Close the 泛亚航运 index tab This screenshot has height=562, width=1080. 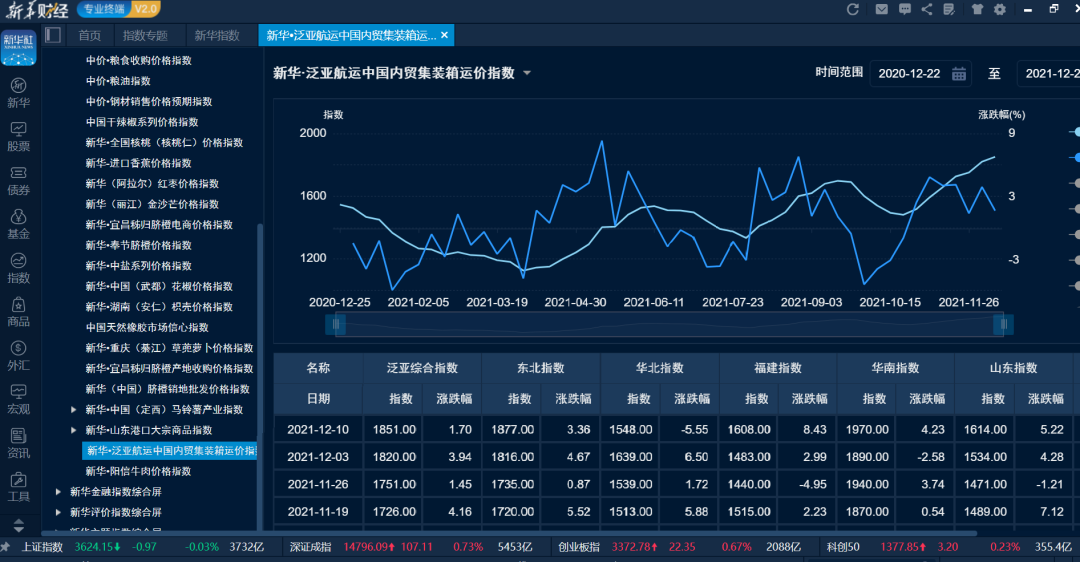pyautogui.click(x=444, y=35)
